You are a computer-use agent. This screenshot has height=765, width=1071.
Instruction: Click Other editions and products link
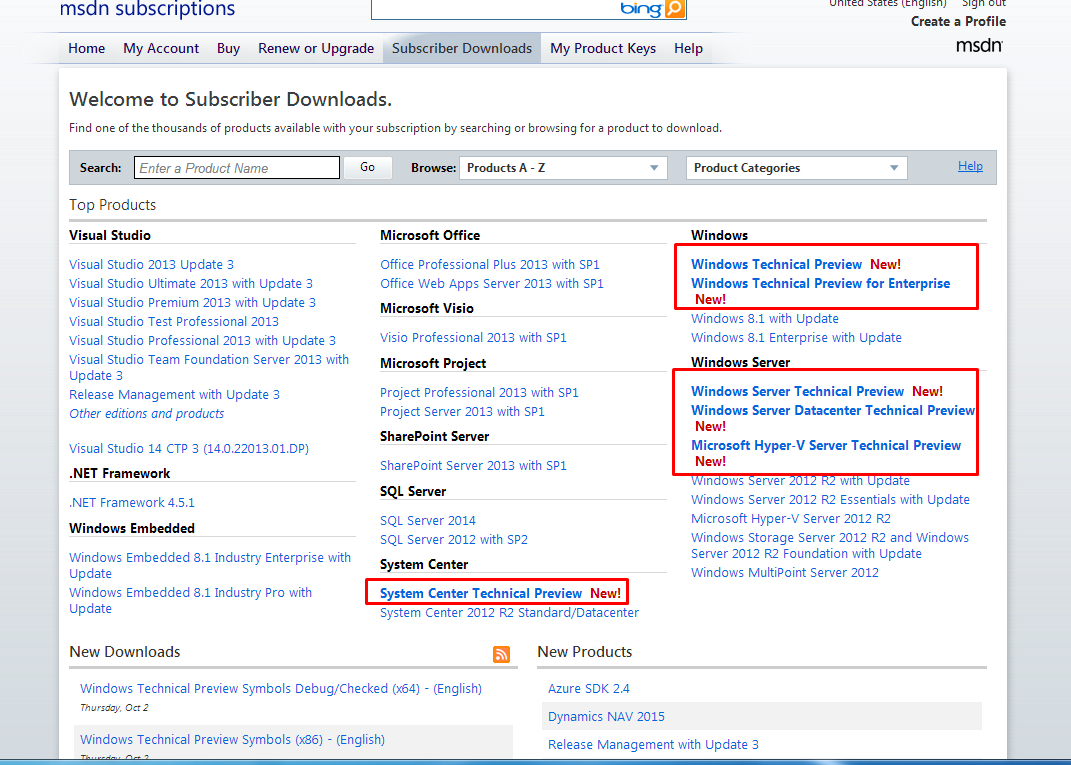pyautogui.click(x=147, y=414)
